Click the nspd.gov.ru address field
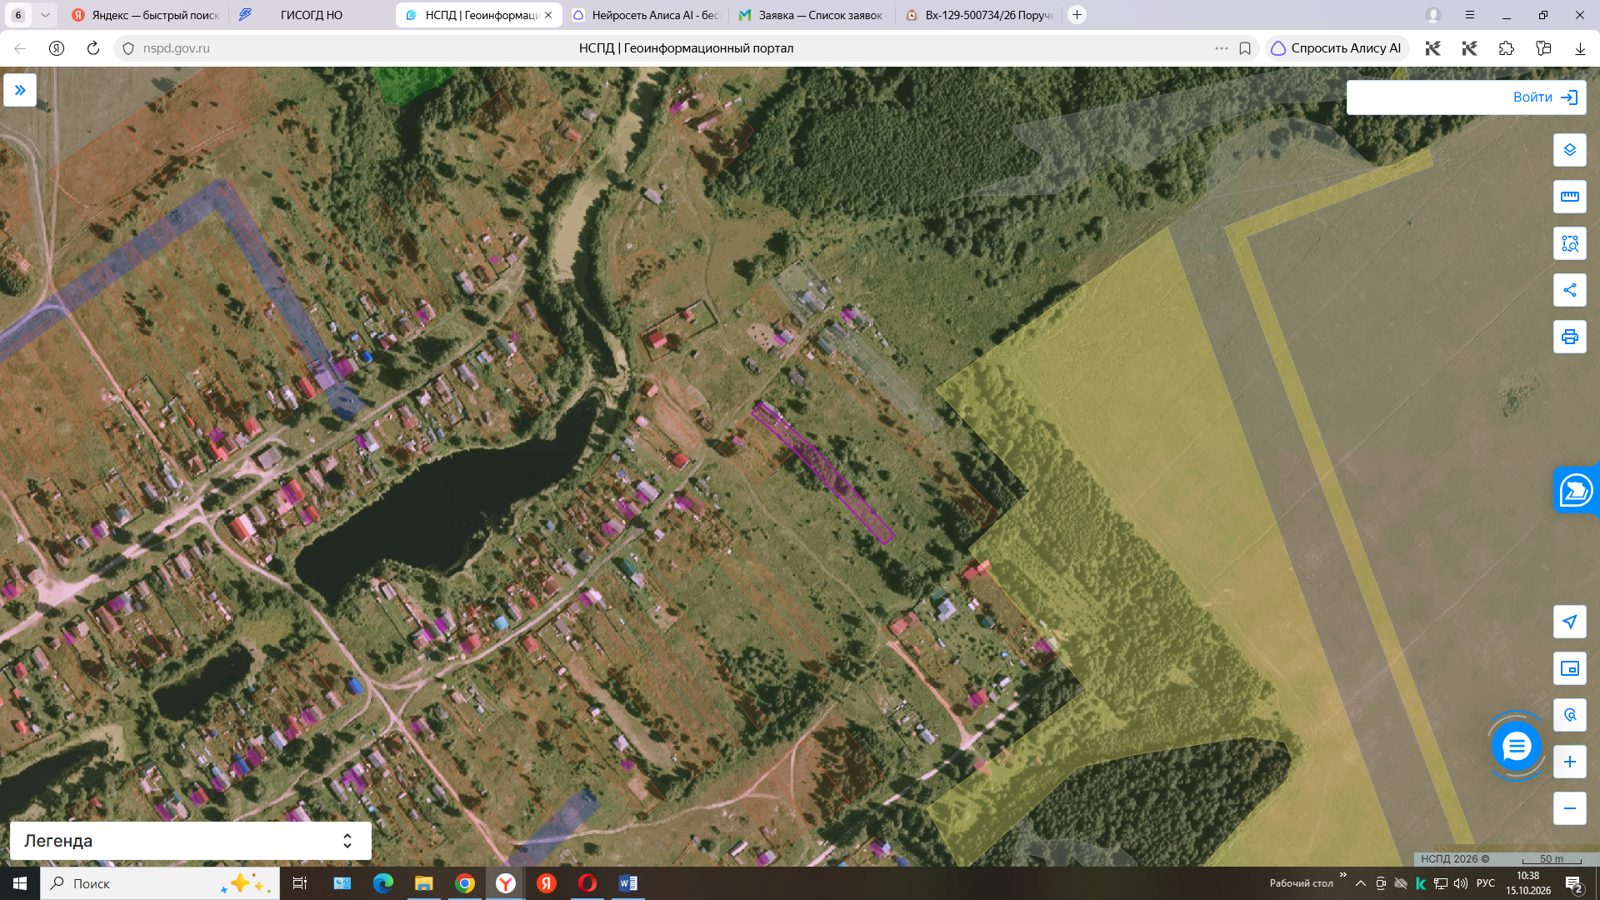1600x900 pixels. pos(176,48)
